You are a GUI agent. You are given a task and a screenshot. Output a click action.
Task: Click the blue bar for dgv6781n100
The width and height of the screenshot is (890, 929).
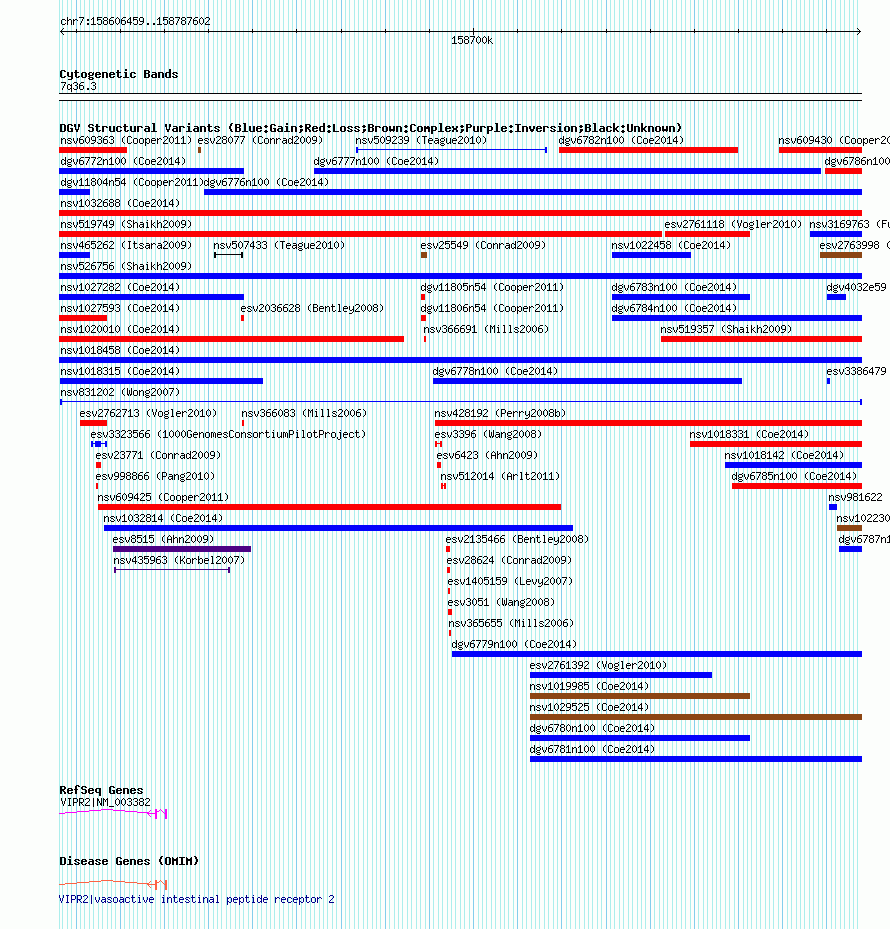click(x=696, y=759)
